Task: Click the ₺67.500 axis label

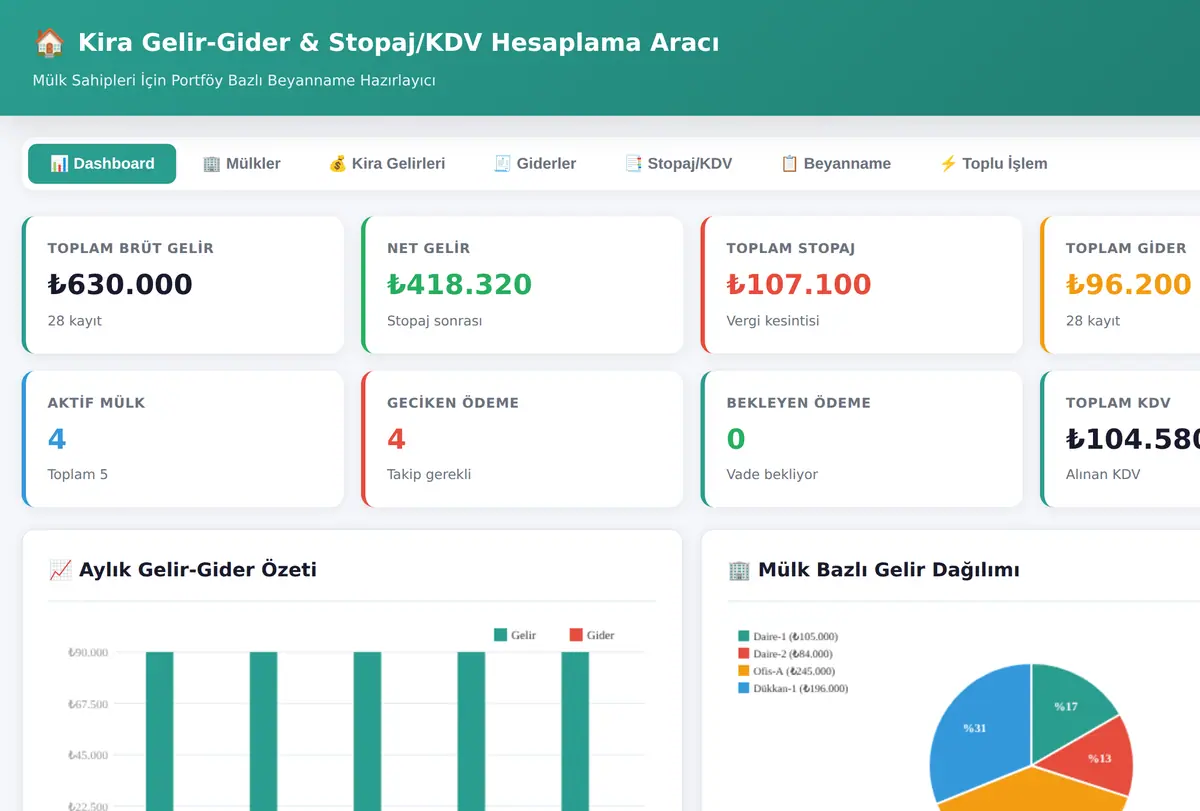Action: 88,704
